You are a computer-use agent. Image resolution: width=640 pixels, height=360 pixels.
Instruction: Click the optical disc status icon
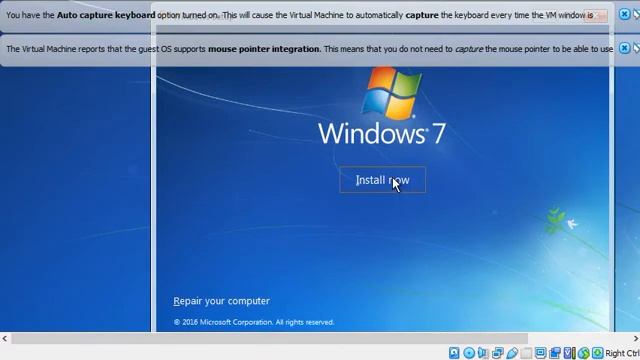[x=469, y=353]
